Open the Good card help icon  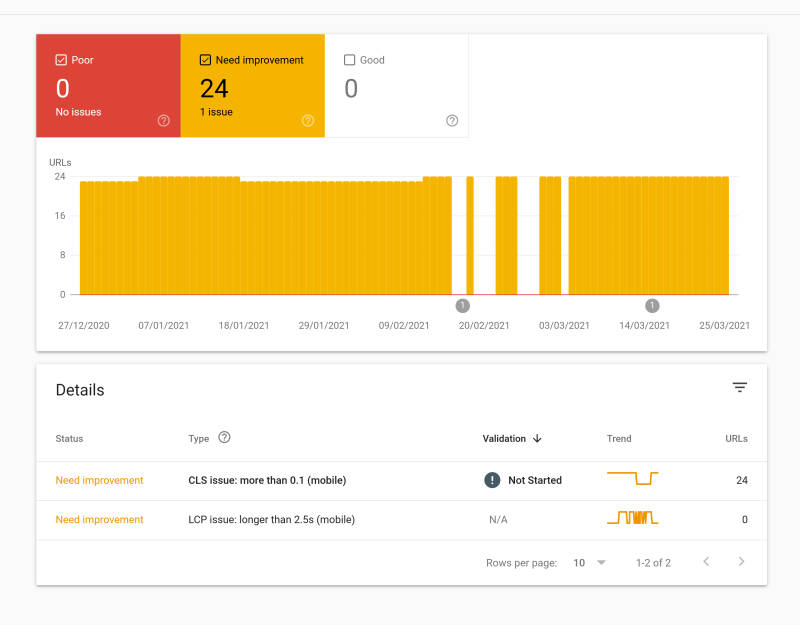click(451, 120)
